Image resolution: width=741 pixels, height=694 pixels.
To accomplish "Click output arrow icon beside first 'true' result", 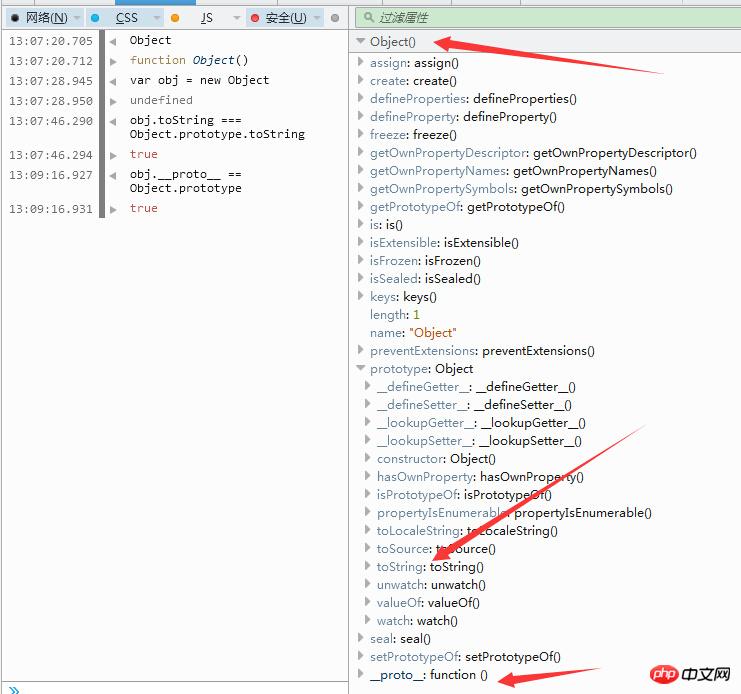I will tap(112, 155).
